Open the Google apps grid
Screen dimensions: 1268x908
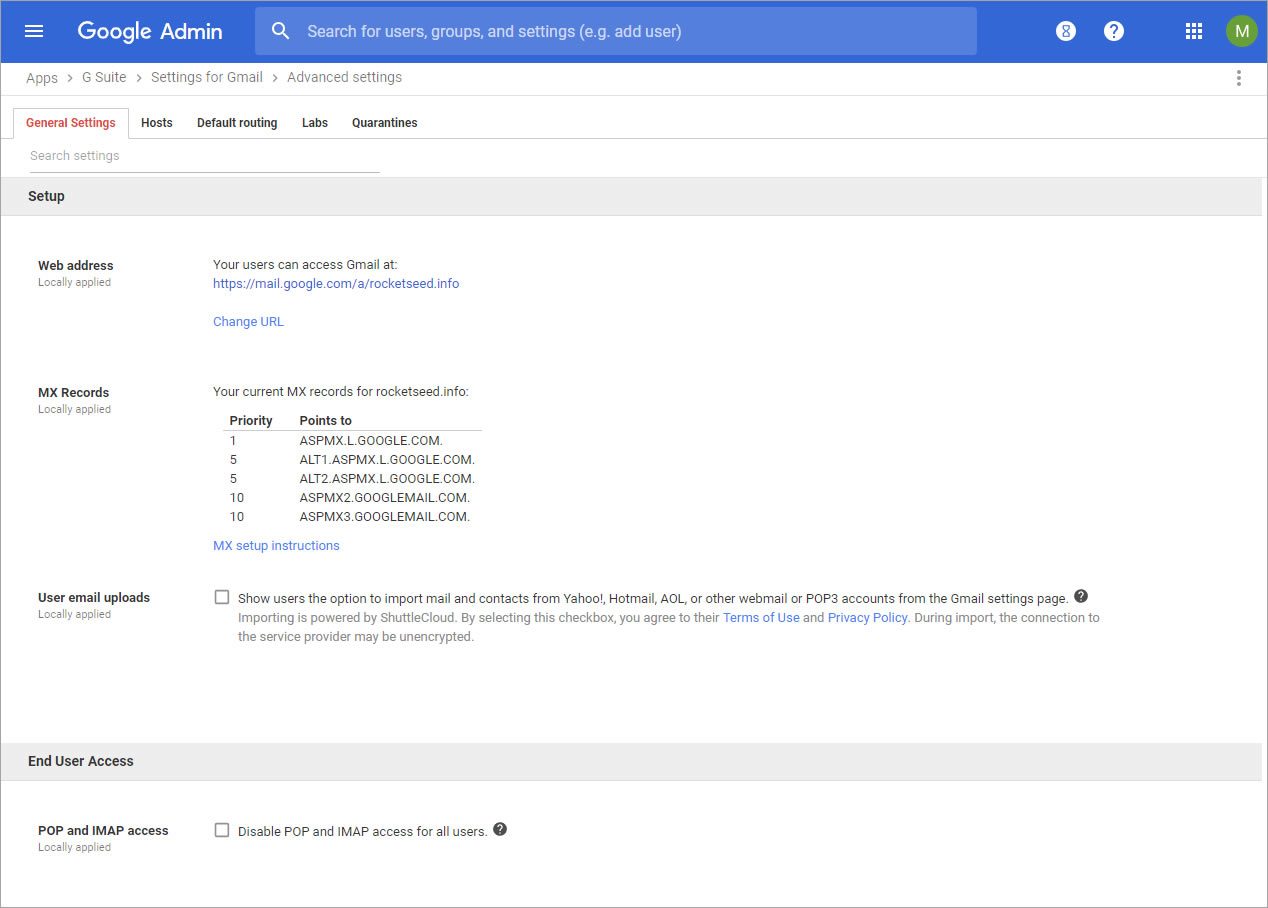pyautogui.click(x=1193, y=31)
